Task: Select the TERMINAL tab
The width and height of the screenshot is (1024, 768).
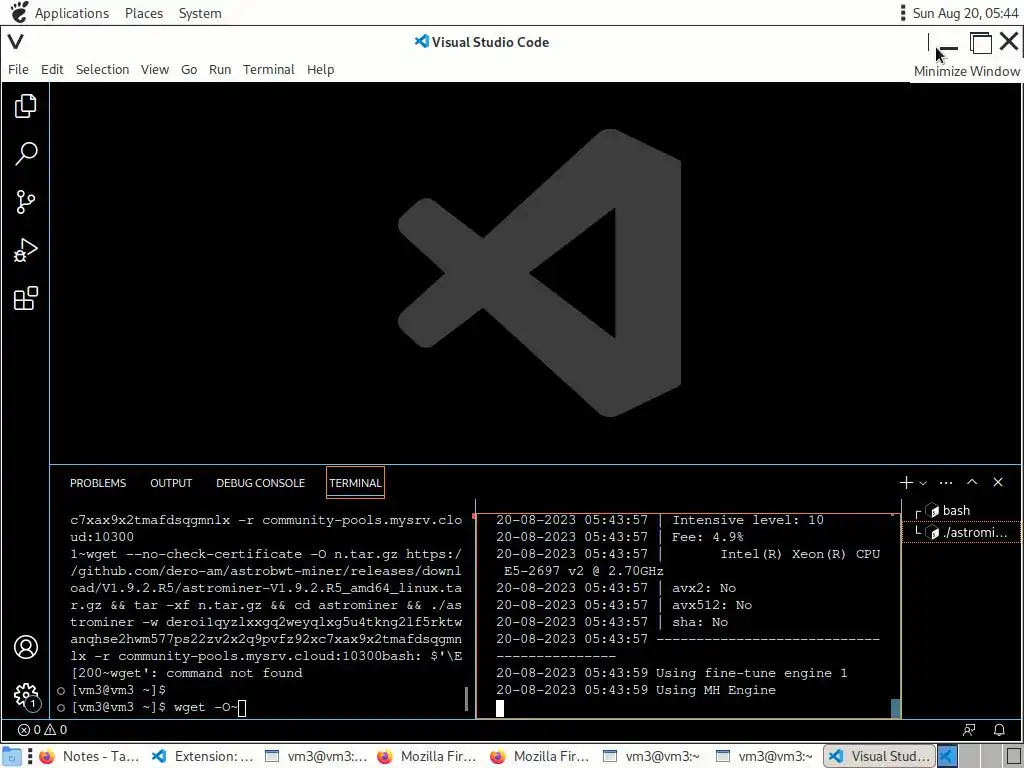Action: [x=355, y=483]
